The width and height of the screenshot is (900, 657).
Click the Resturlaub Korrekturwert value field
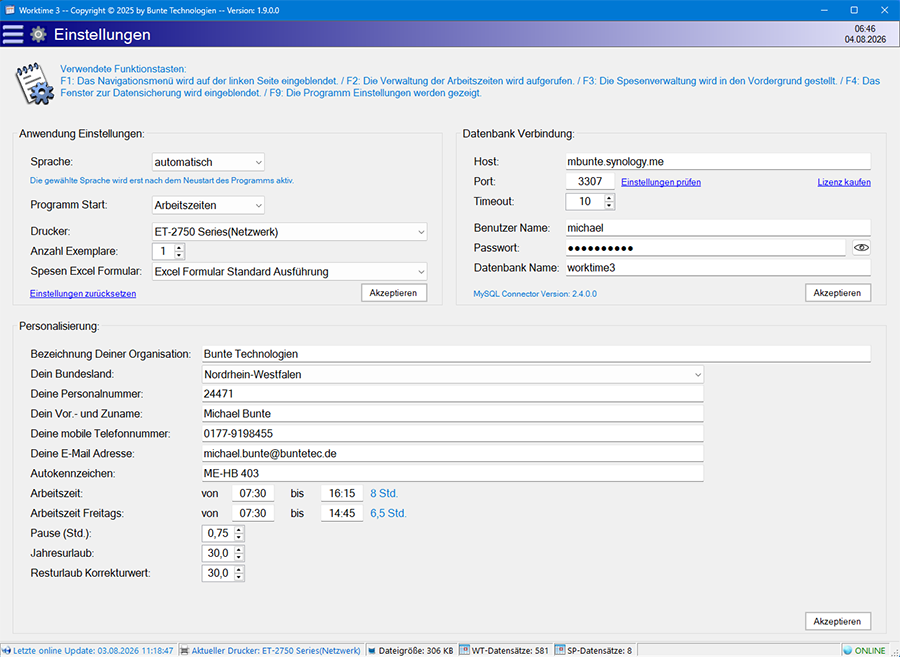pos(218,573)
